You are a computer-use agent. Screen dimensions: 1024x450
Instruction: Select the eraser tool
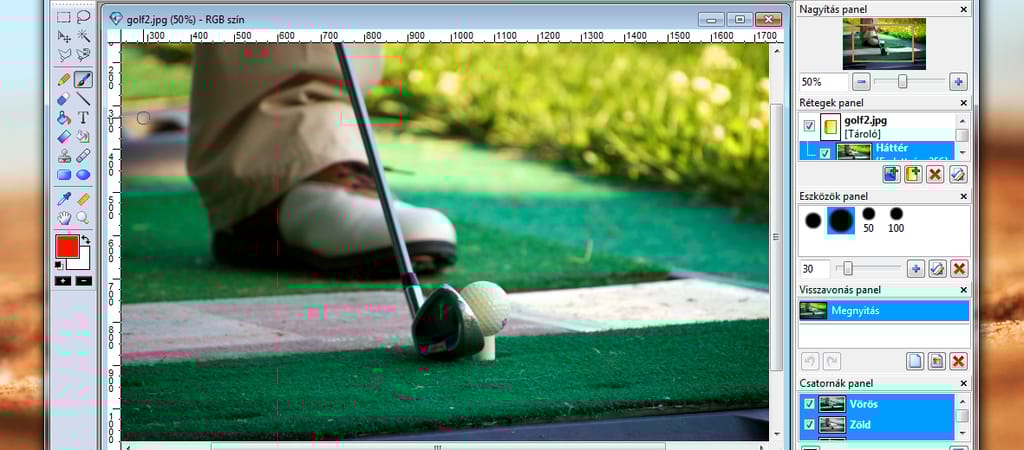[x=64, y=98]
